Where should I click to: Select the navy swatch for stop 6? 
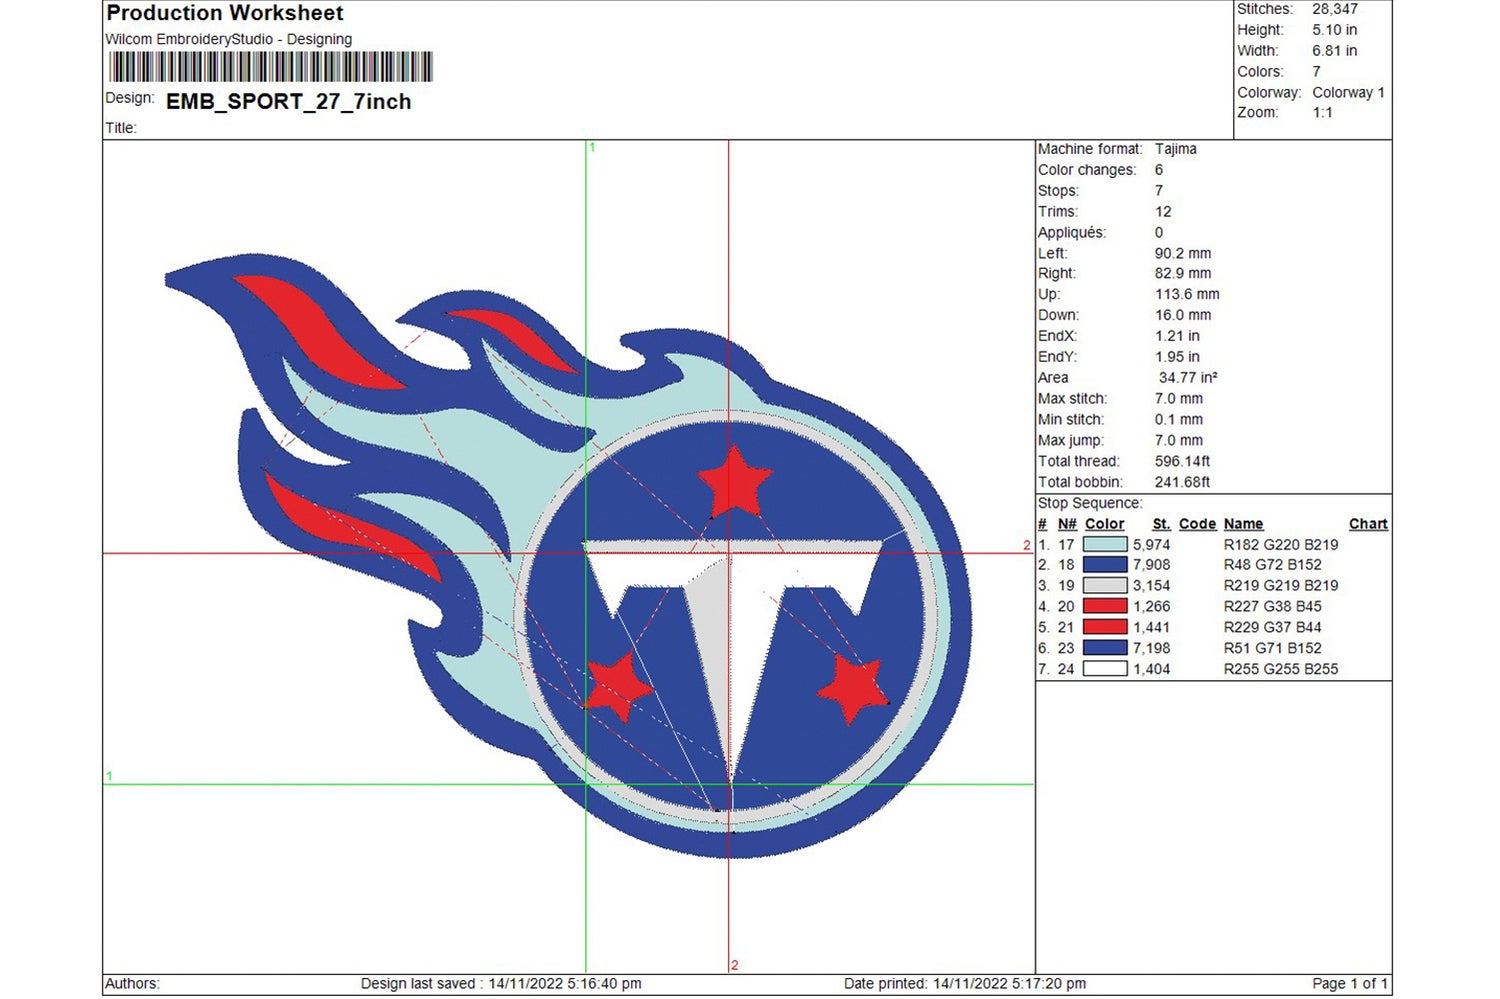tap(1105, 648)
